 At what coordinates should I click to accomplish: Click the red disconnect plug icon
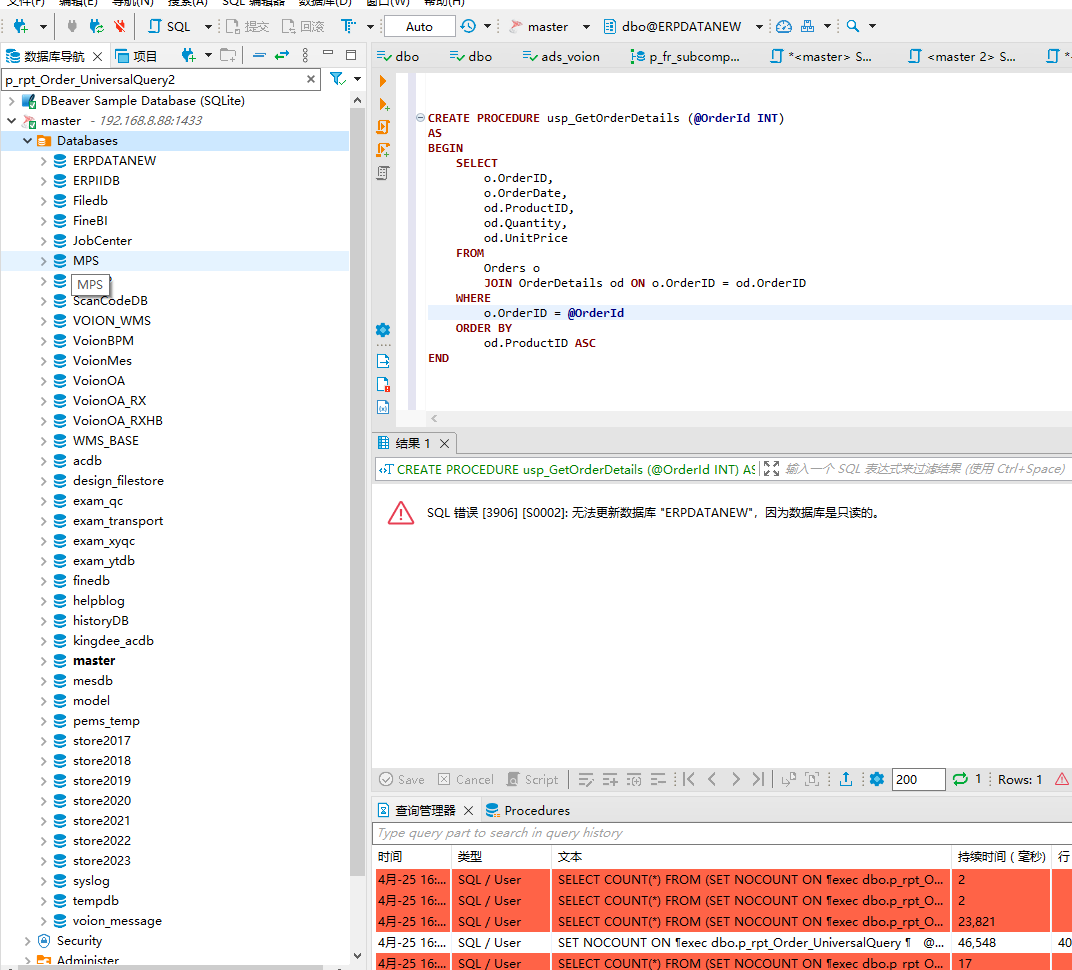(x=120, y=27)
